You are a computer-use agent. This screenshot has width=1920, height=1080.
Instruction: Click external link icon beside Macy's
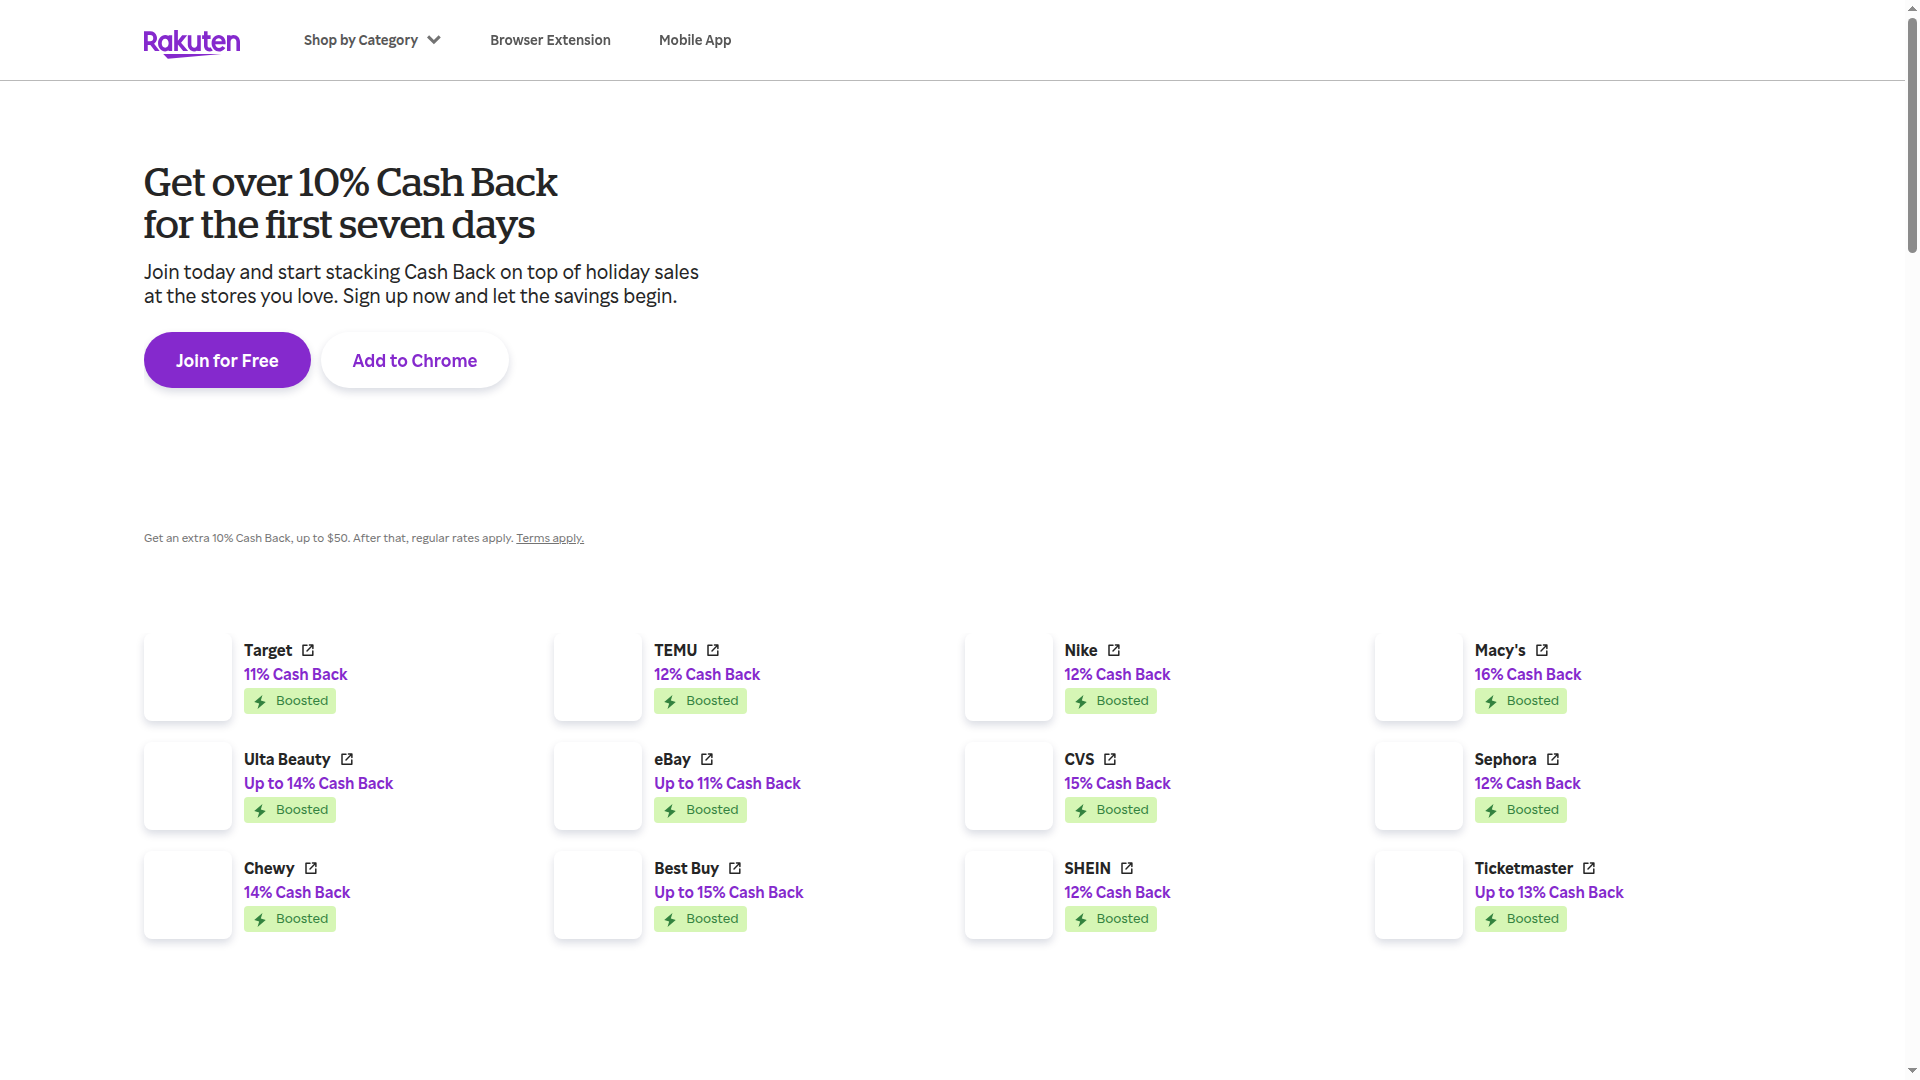(x=1542, y=650)
